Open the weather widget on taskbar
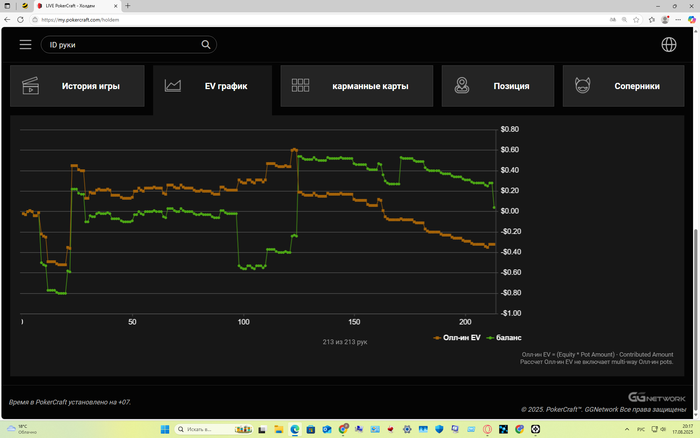 [x=22, y=430]
